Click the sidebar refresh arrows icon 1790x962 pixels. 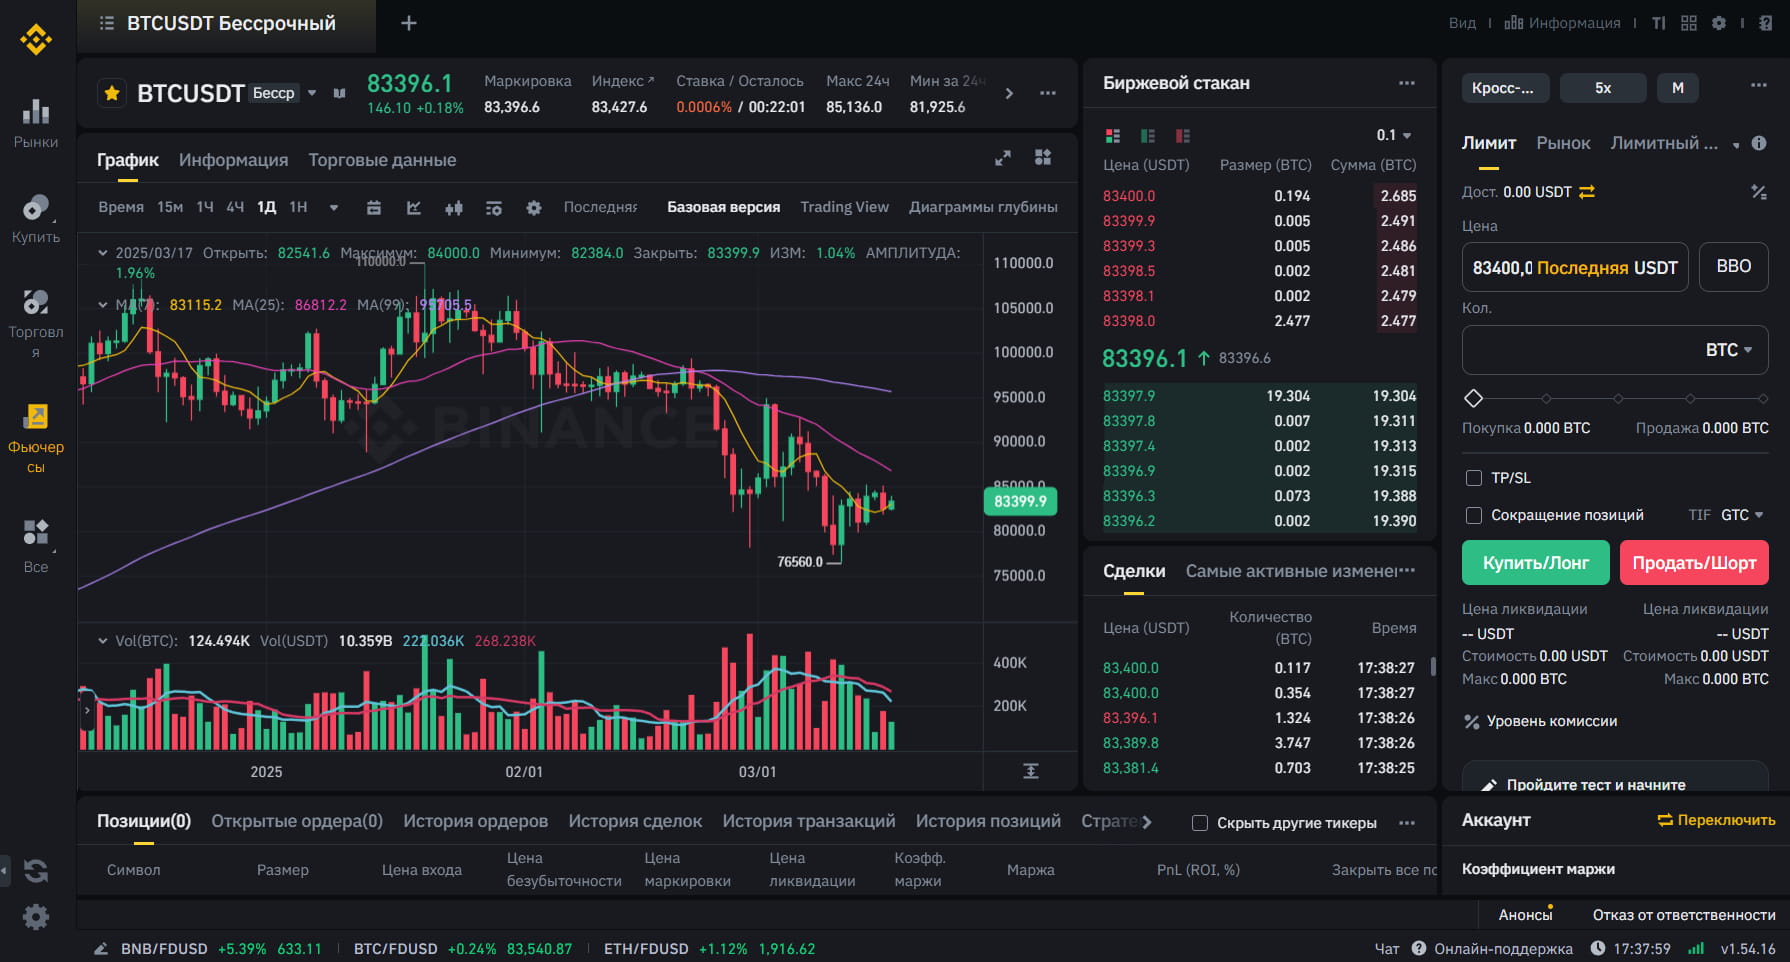pyautogui.click(x=36, y=871)
